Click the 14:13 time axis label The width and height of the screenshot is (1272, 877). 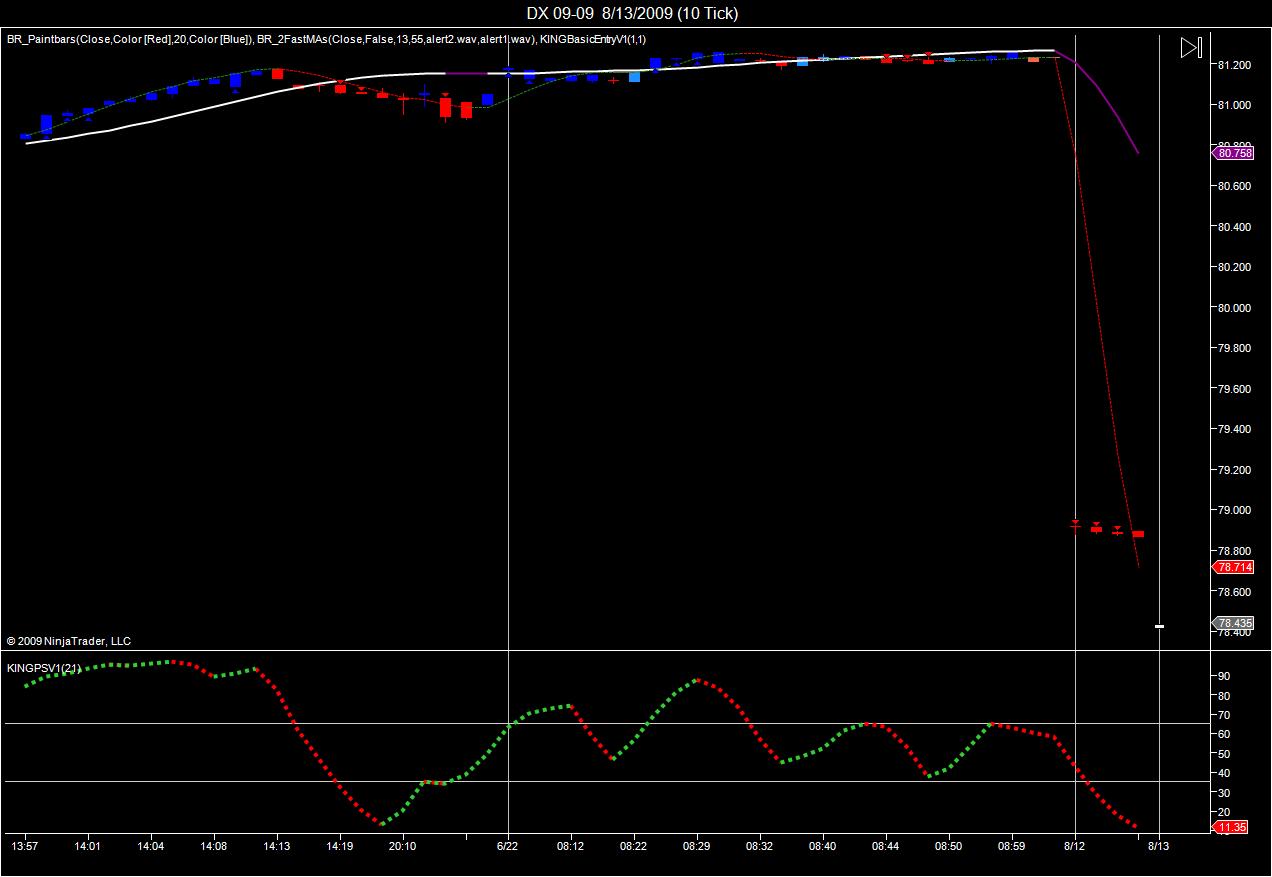point(277,846)
